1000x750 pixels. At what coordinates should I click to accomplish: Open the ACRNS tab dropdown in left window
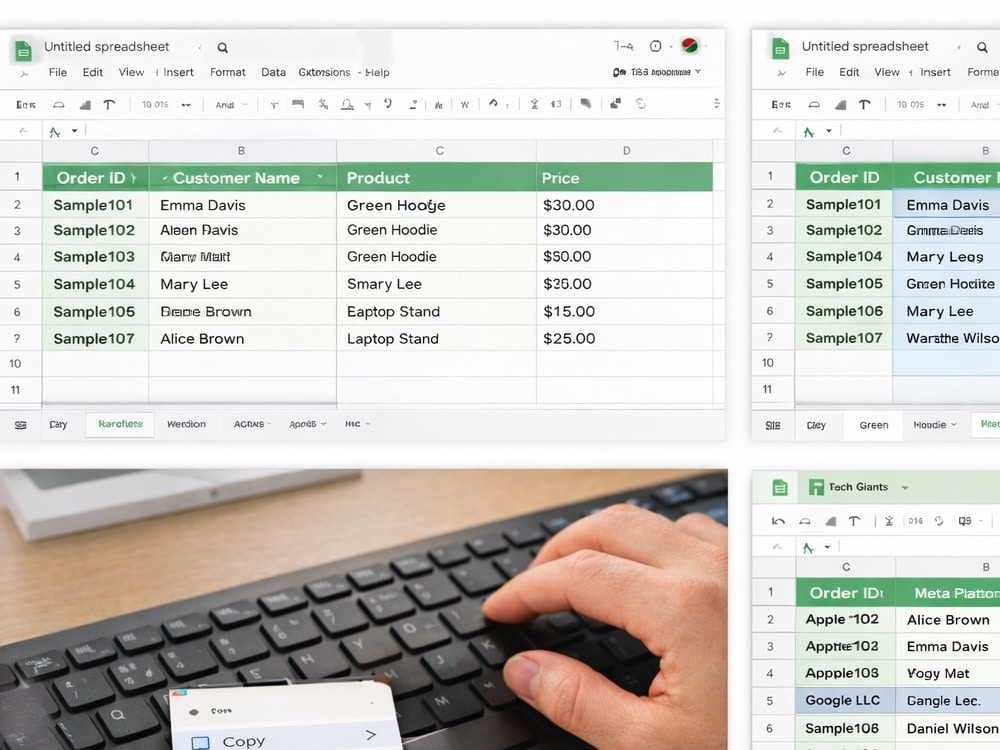tap(269, 423)
